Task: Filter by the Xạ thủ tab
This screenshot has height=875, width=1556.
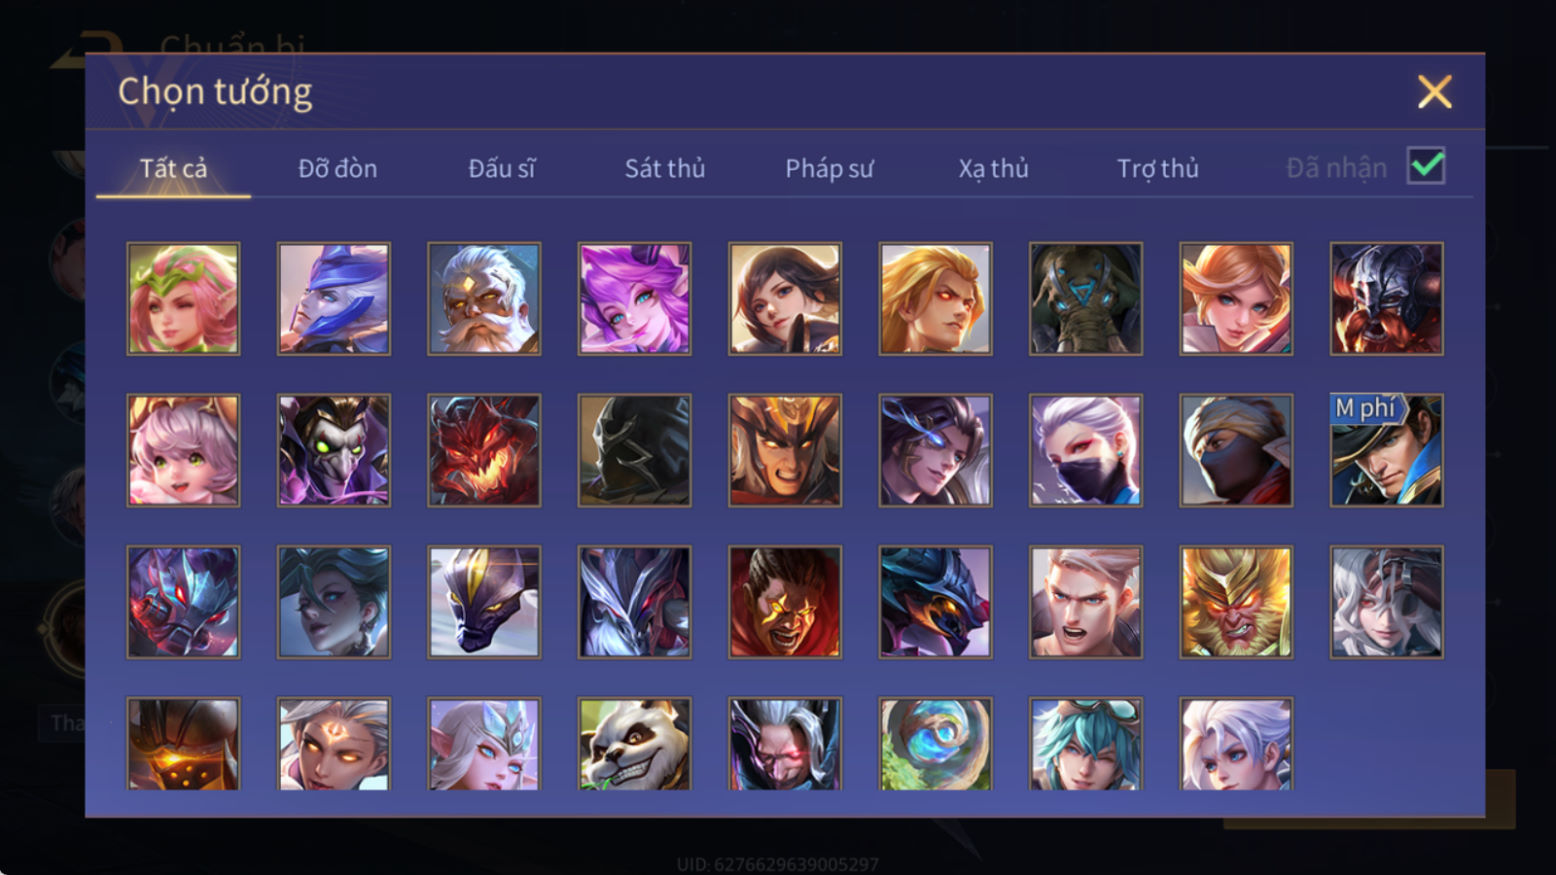Action: pyautogui.click(x=993, y=168)
